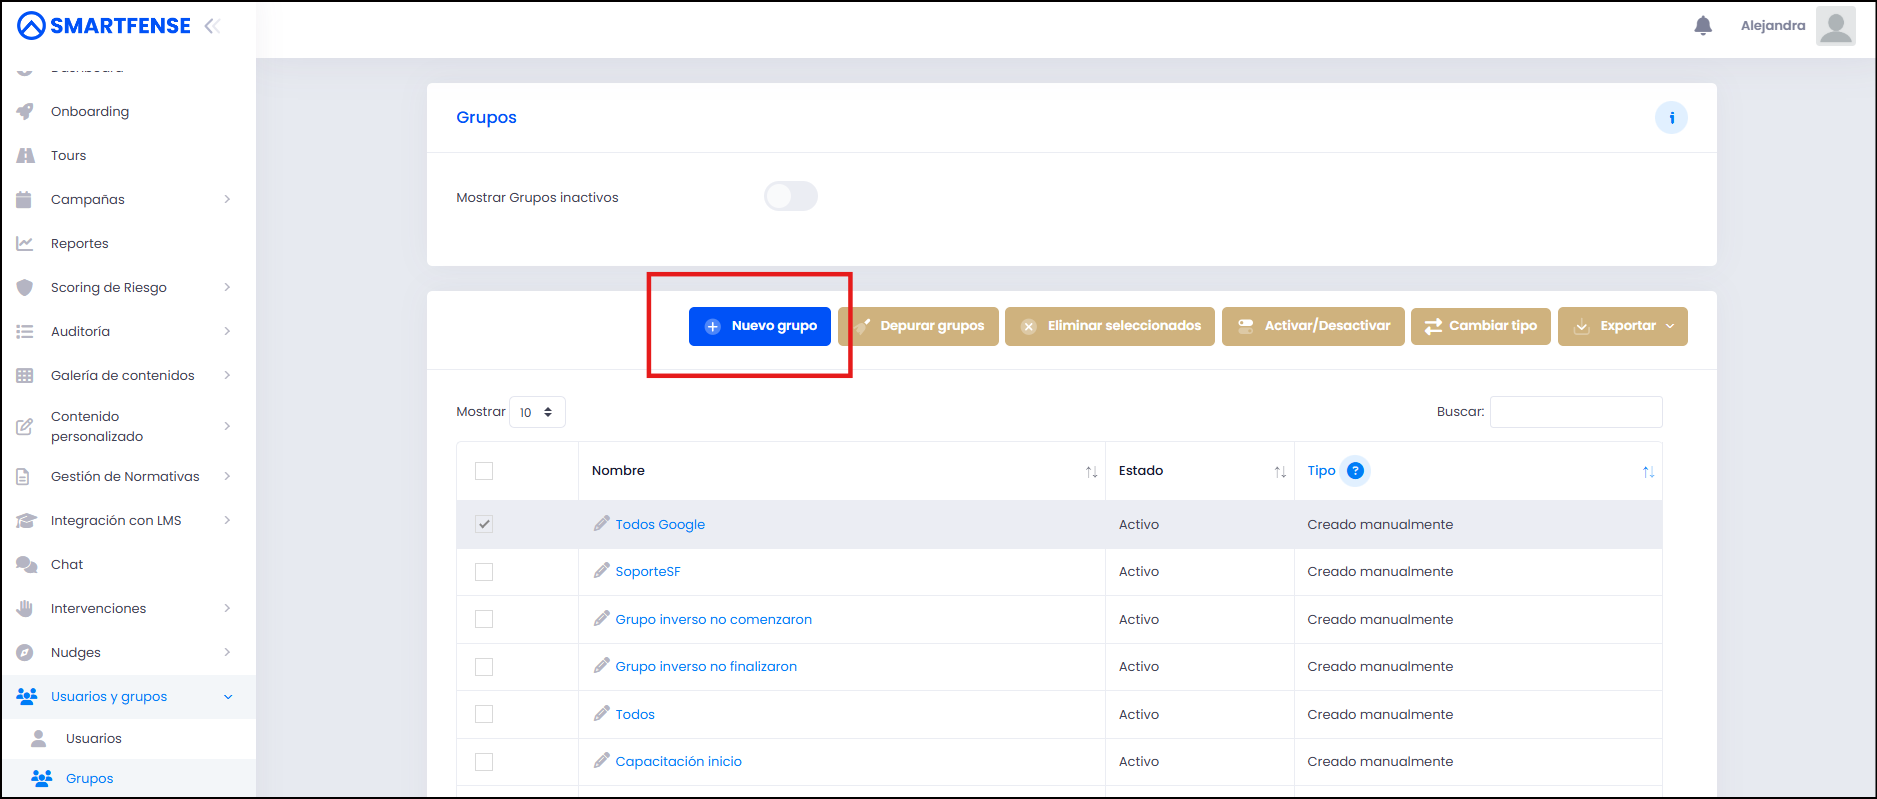Expand Gestión de Normativas chevron
The image size is (1877, 799).
tap(227, 476)
